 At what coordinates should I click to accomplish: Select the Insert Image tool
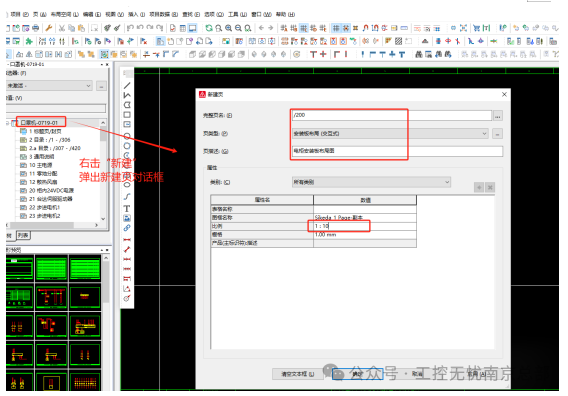coord(127,218)
